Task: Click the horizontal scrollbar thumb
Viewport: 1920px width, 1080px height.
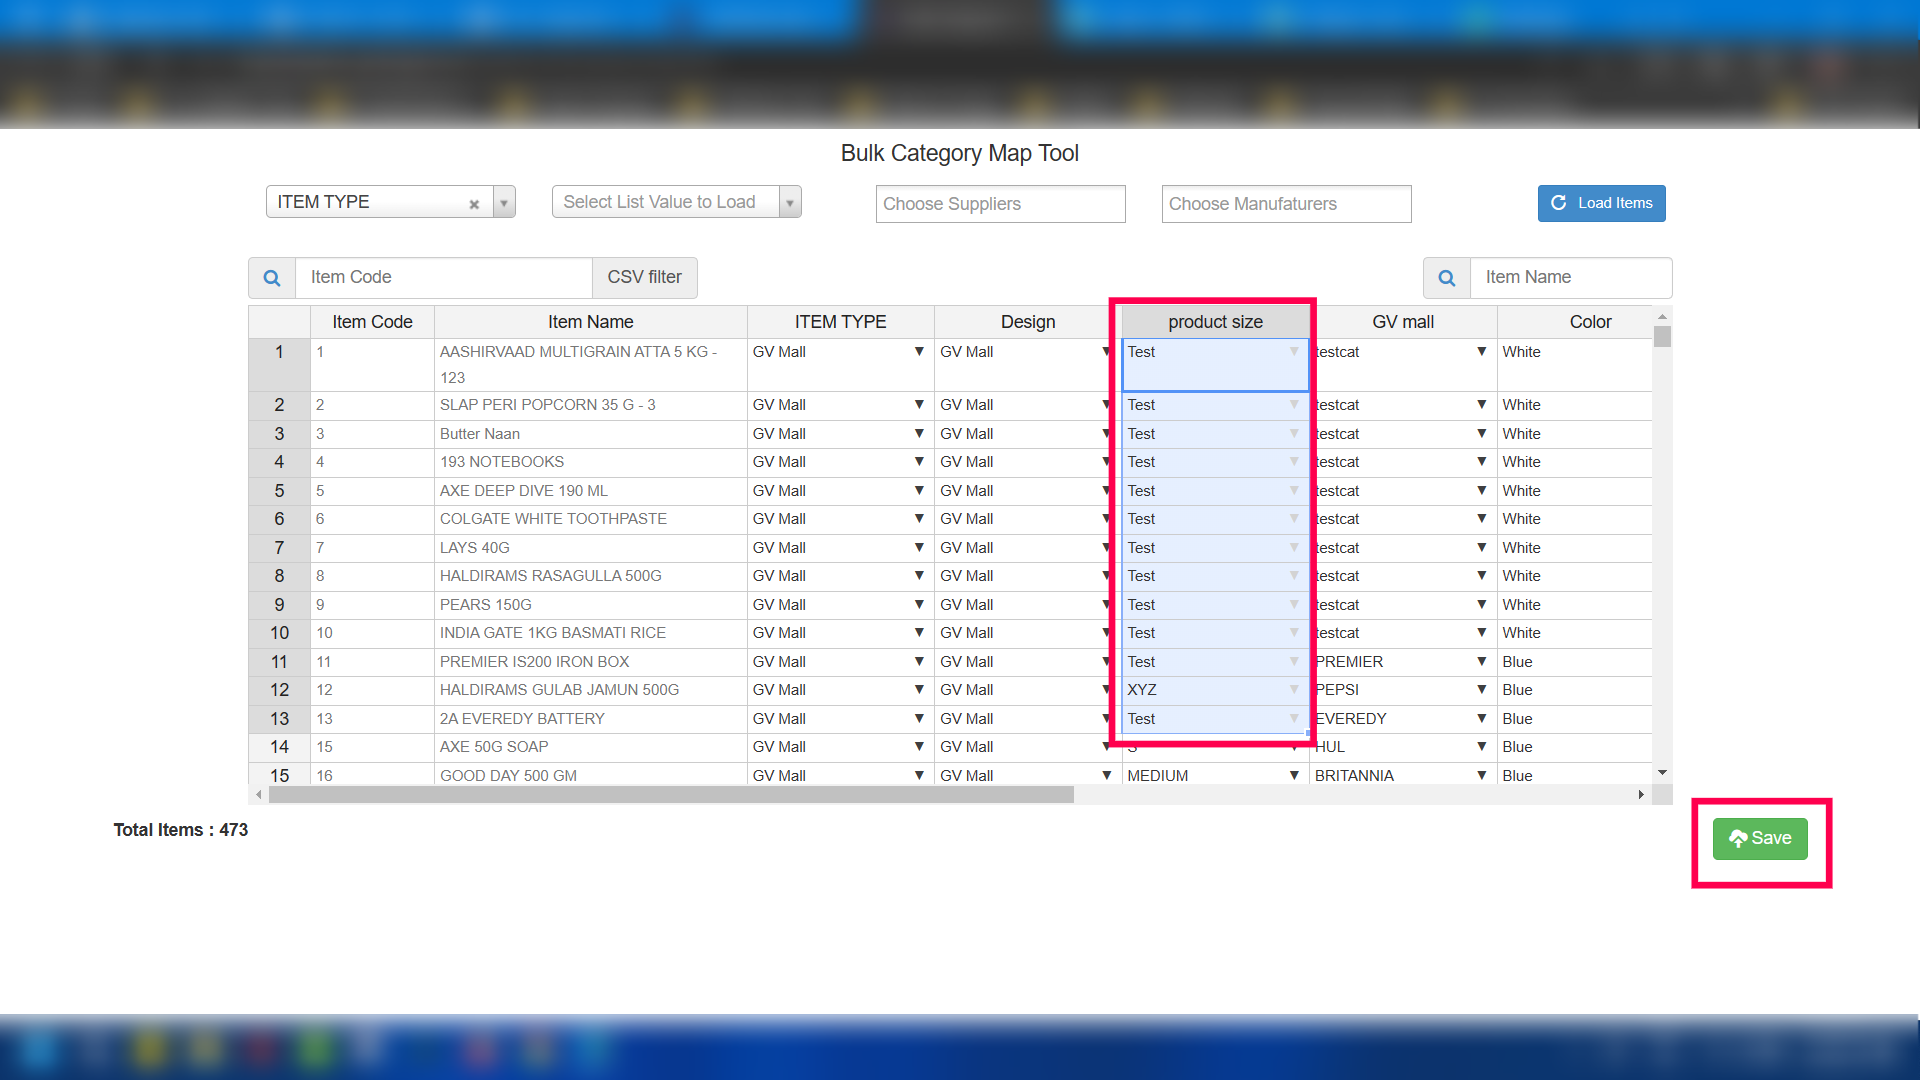Action: coord(670,795)
